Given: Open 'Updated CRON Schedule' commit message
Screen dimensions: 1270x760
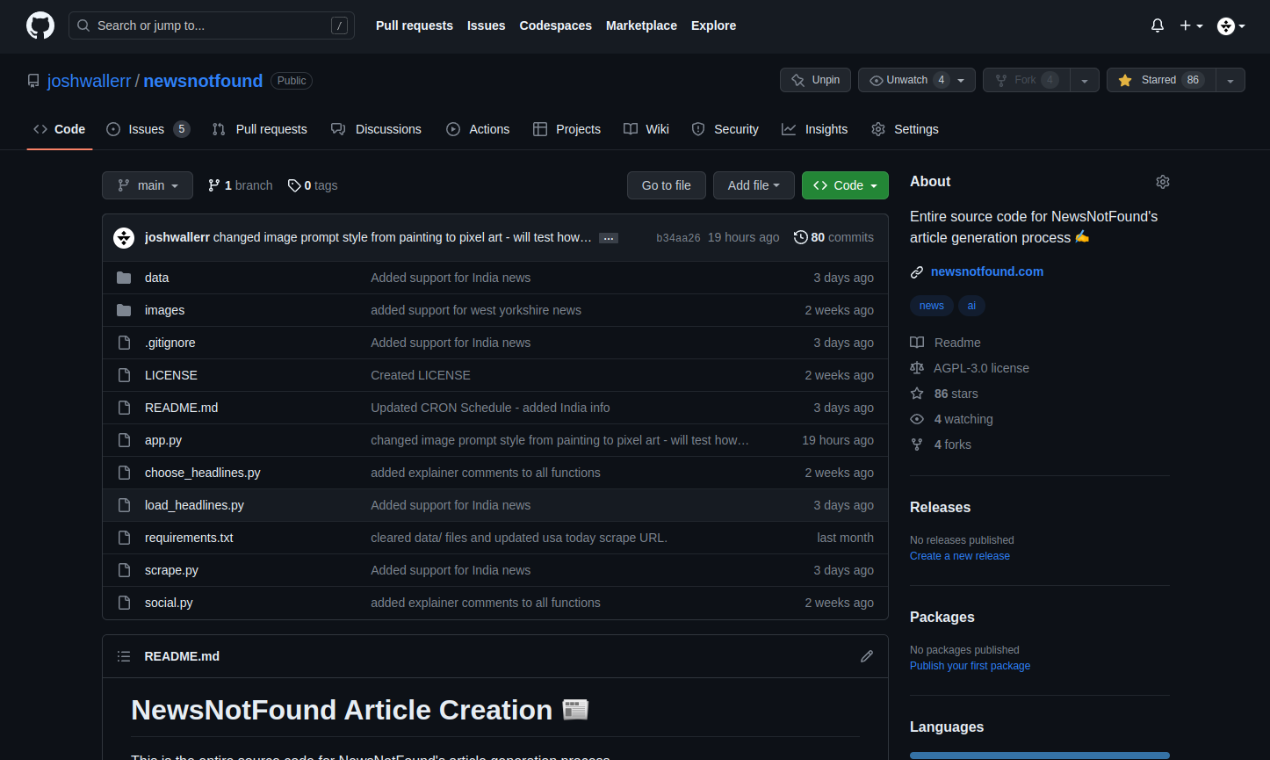Looking at the screenshot, I should coord(490,407).
